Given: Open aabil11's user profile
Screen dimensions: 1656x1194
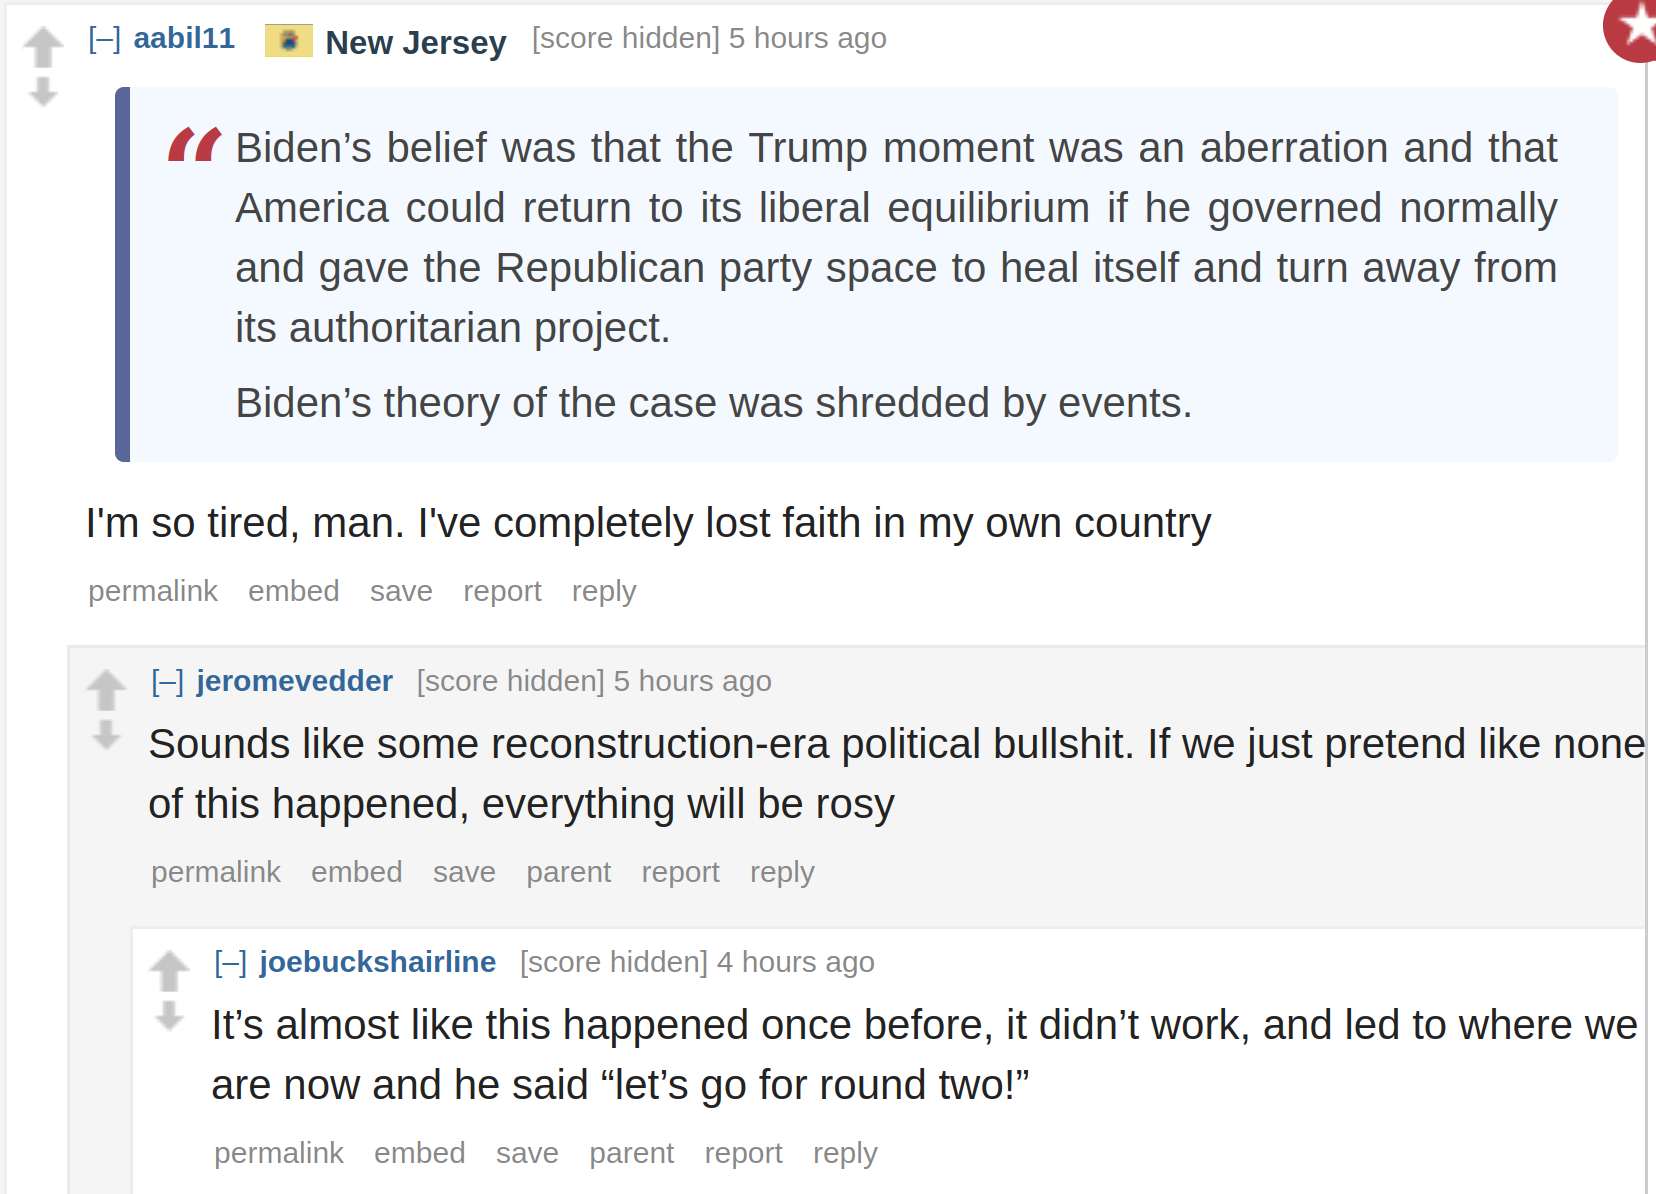Looking at the screenshot, I should coord(185,38).
